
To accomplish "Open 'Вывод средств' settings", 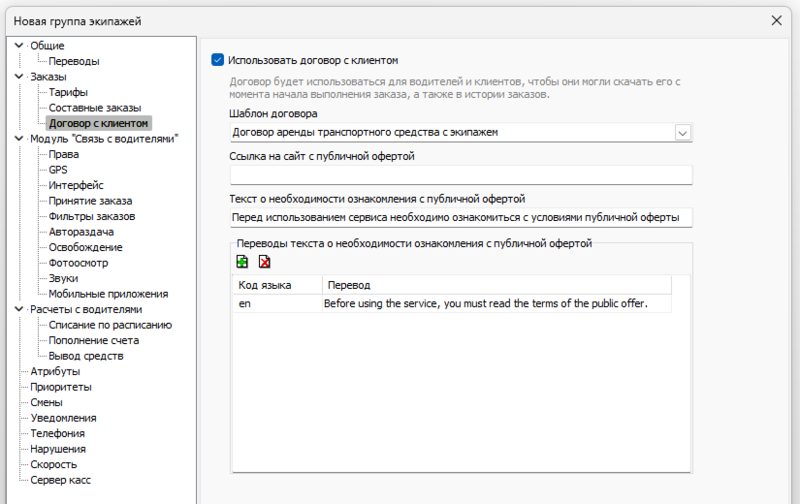I will pyautogui.click(x=86, y=356).
